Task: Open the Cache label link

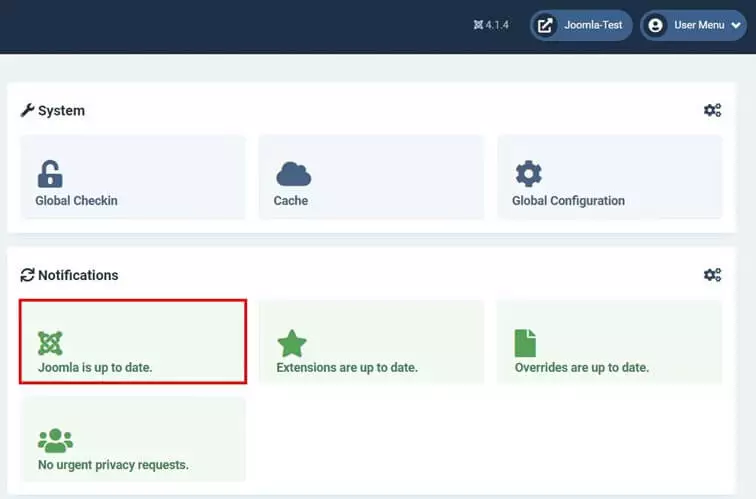Action: tap(291, 201)
